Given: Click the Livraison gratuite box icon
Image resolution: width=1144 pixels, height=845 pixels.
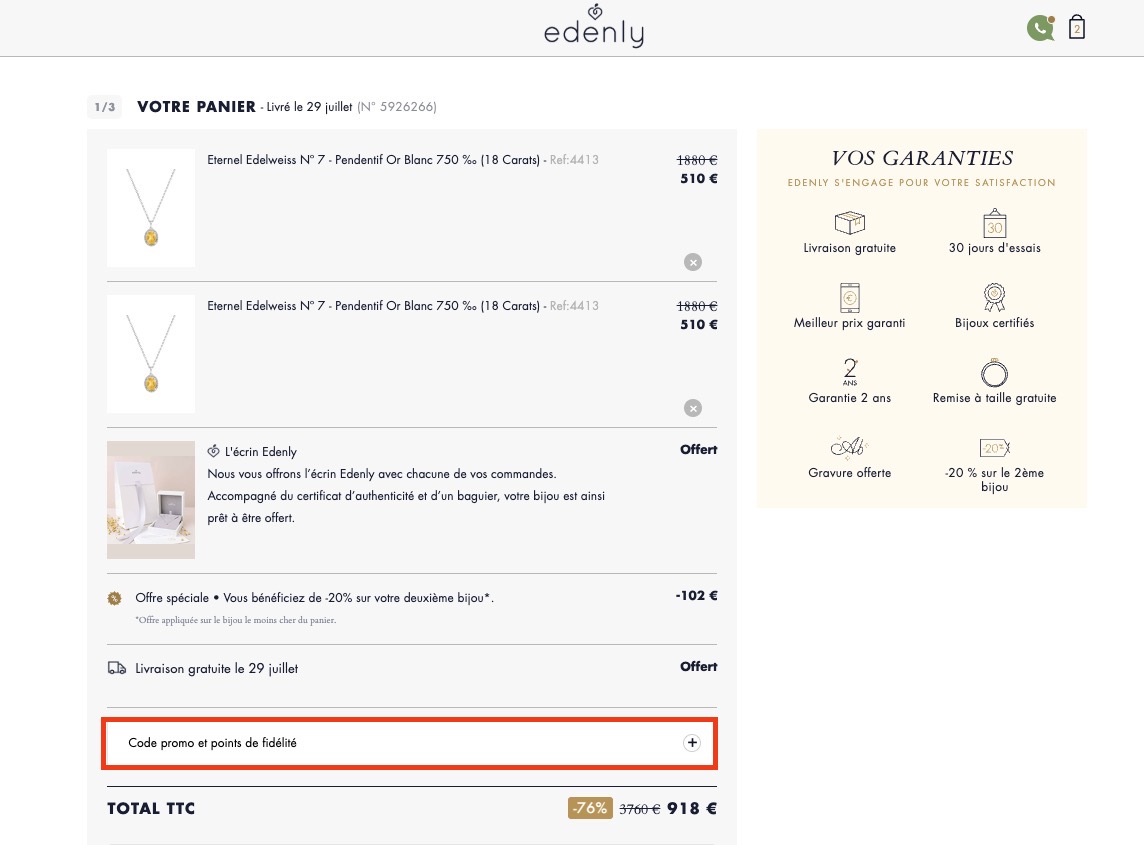Looking at the screenshot, I should point(849,223).
